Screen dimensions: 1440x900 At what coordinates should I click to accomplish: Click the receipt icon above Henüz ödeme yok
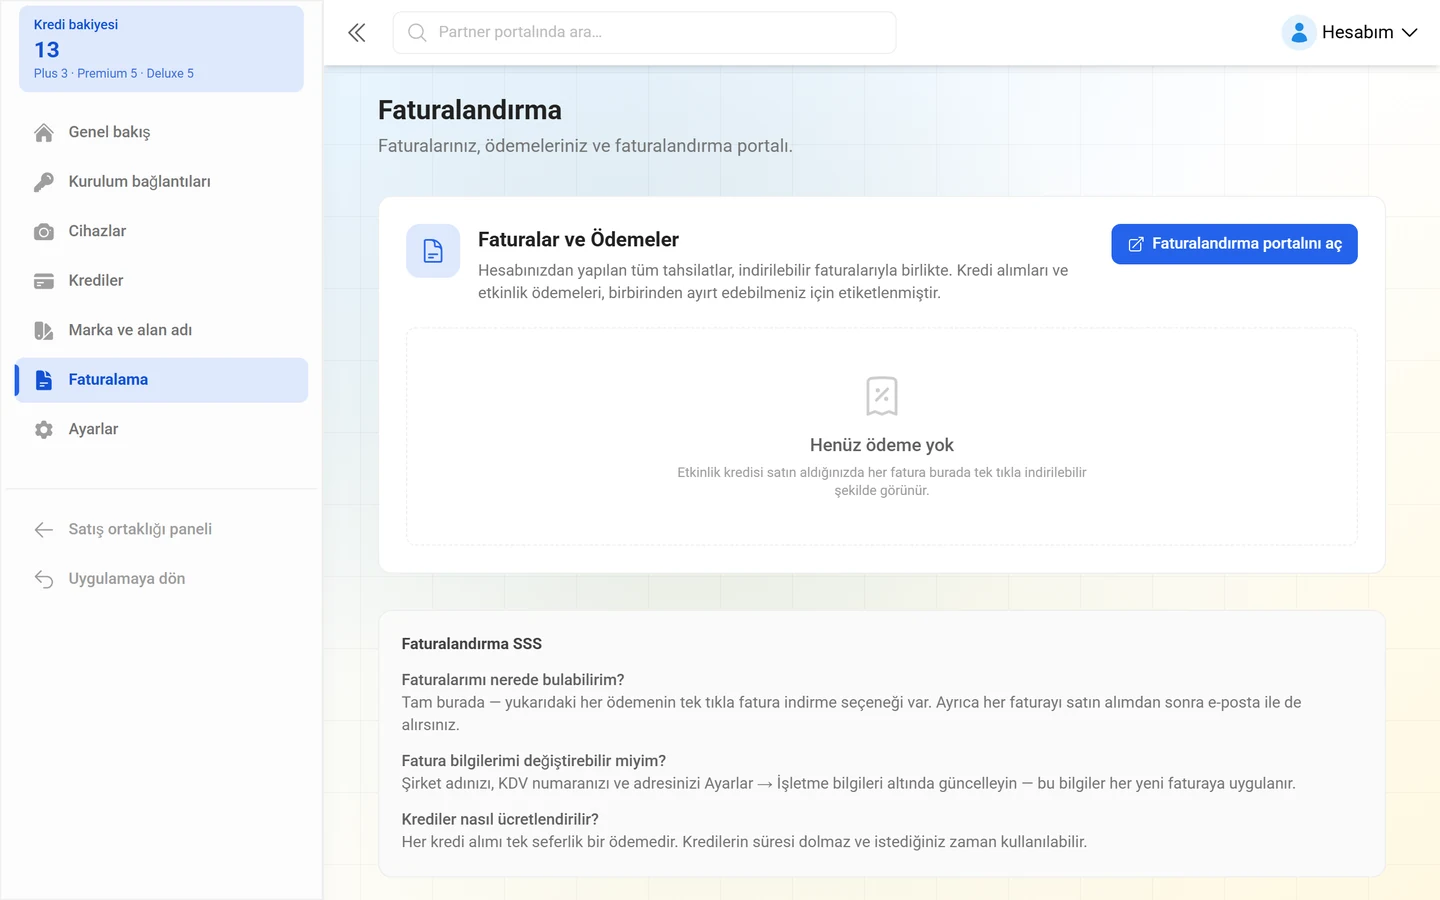coord(882,396)
